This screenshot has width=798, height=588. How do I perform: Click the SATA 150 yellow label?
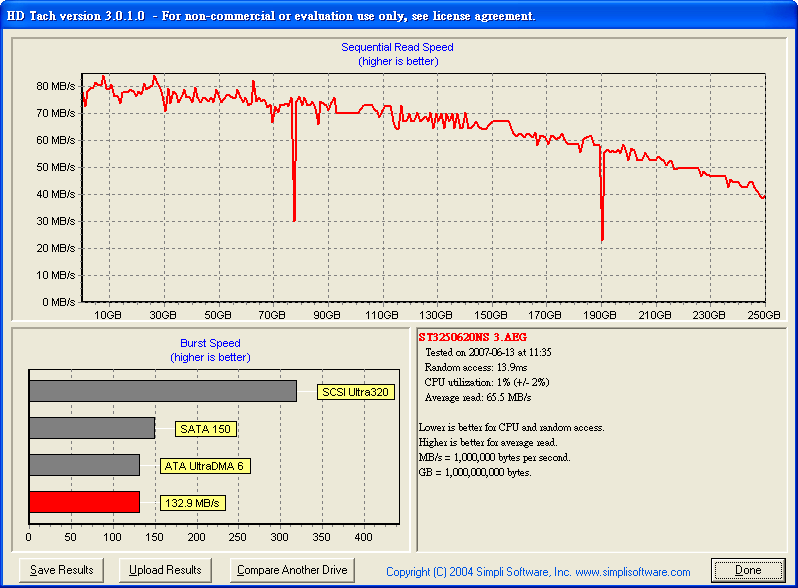(206, 429)
